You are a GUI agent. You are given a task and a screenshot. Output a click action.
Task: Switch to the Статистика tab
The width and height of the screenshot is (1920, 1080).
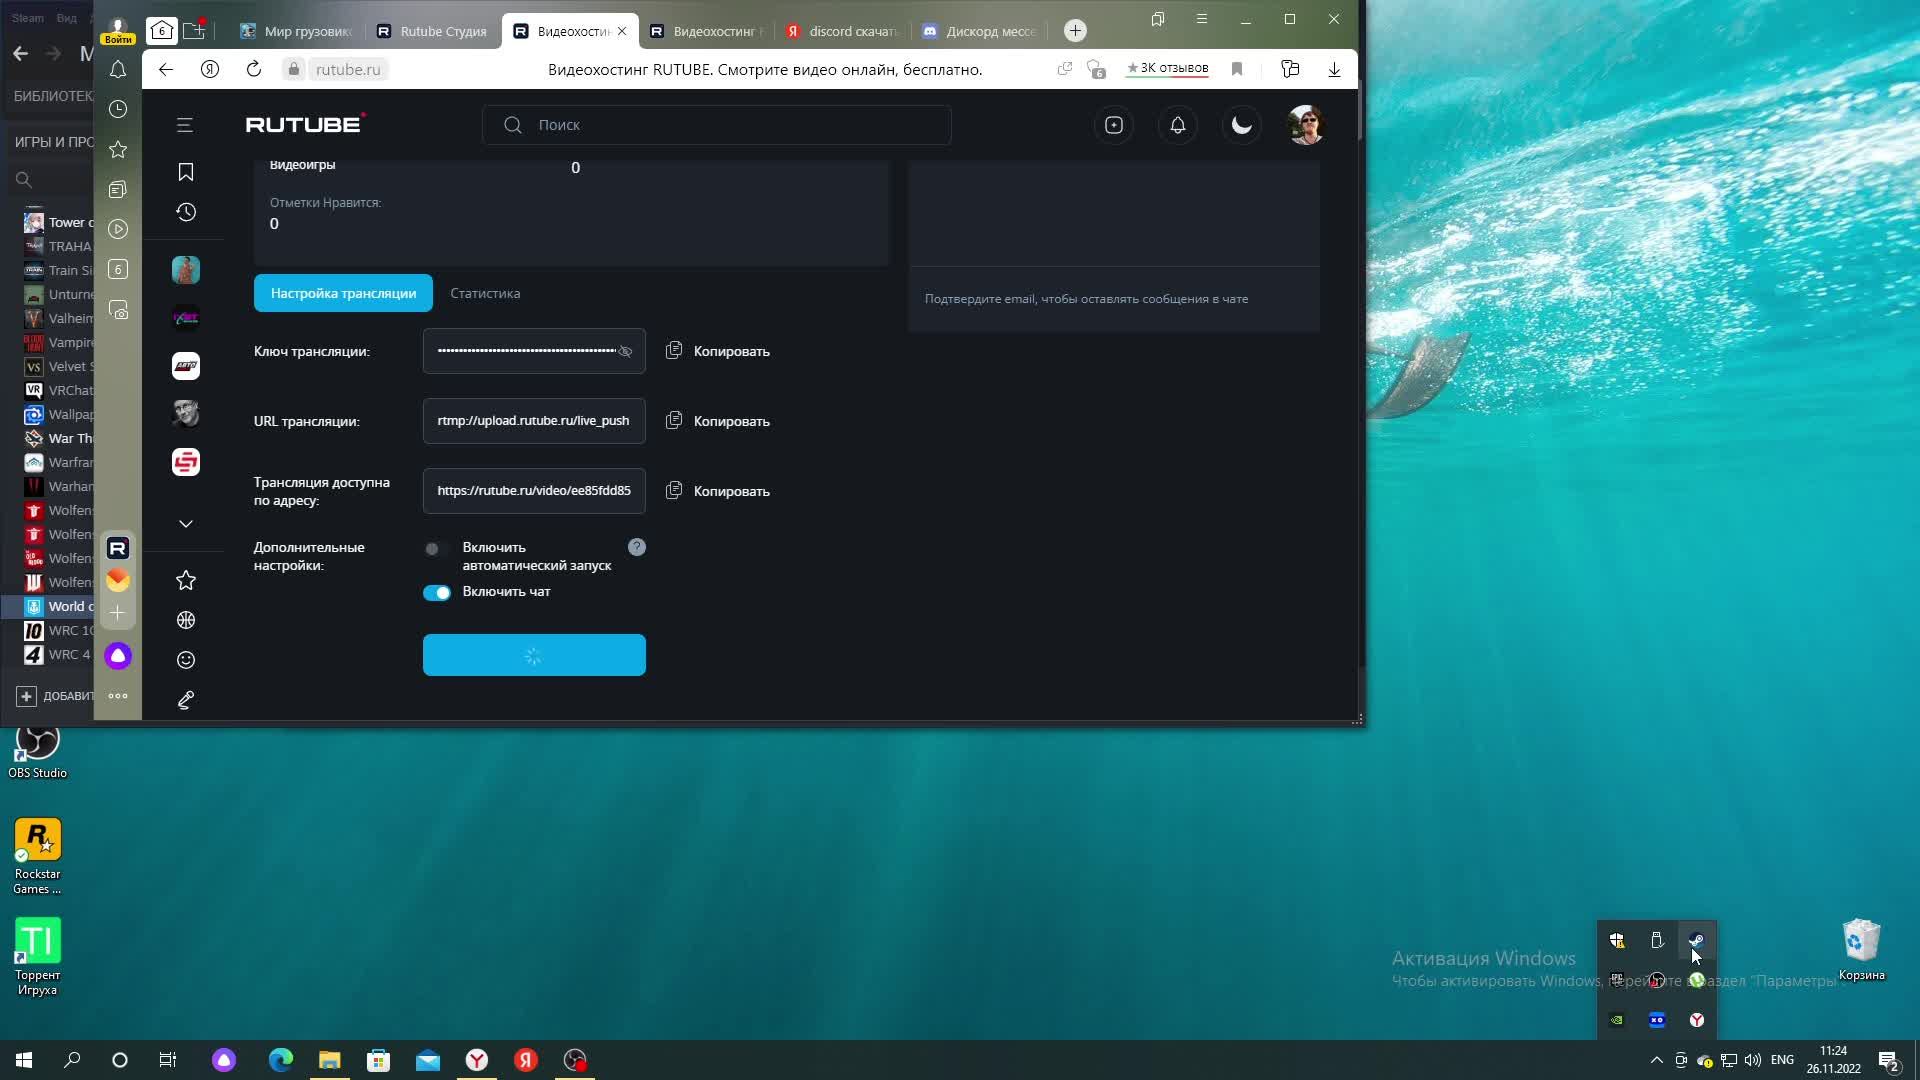click(485, 293)
